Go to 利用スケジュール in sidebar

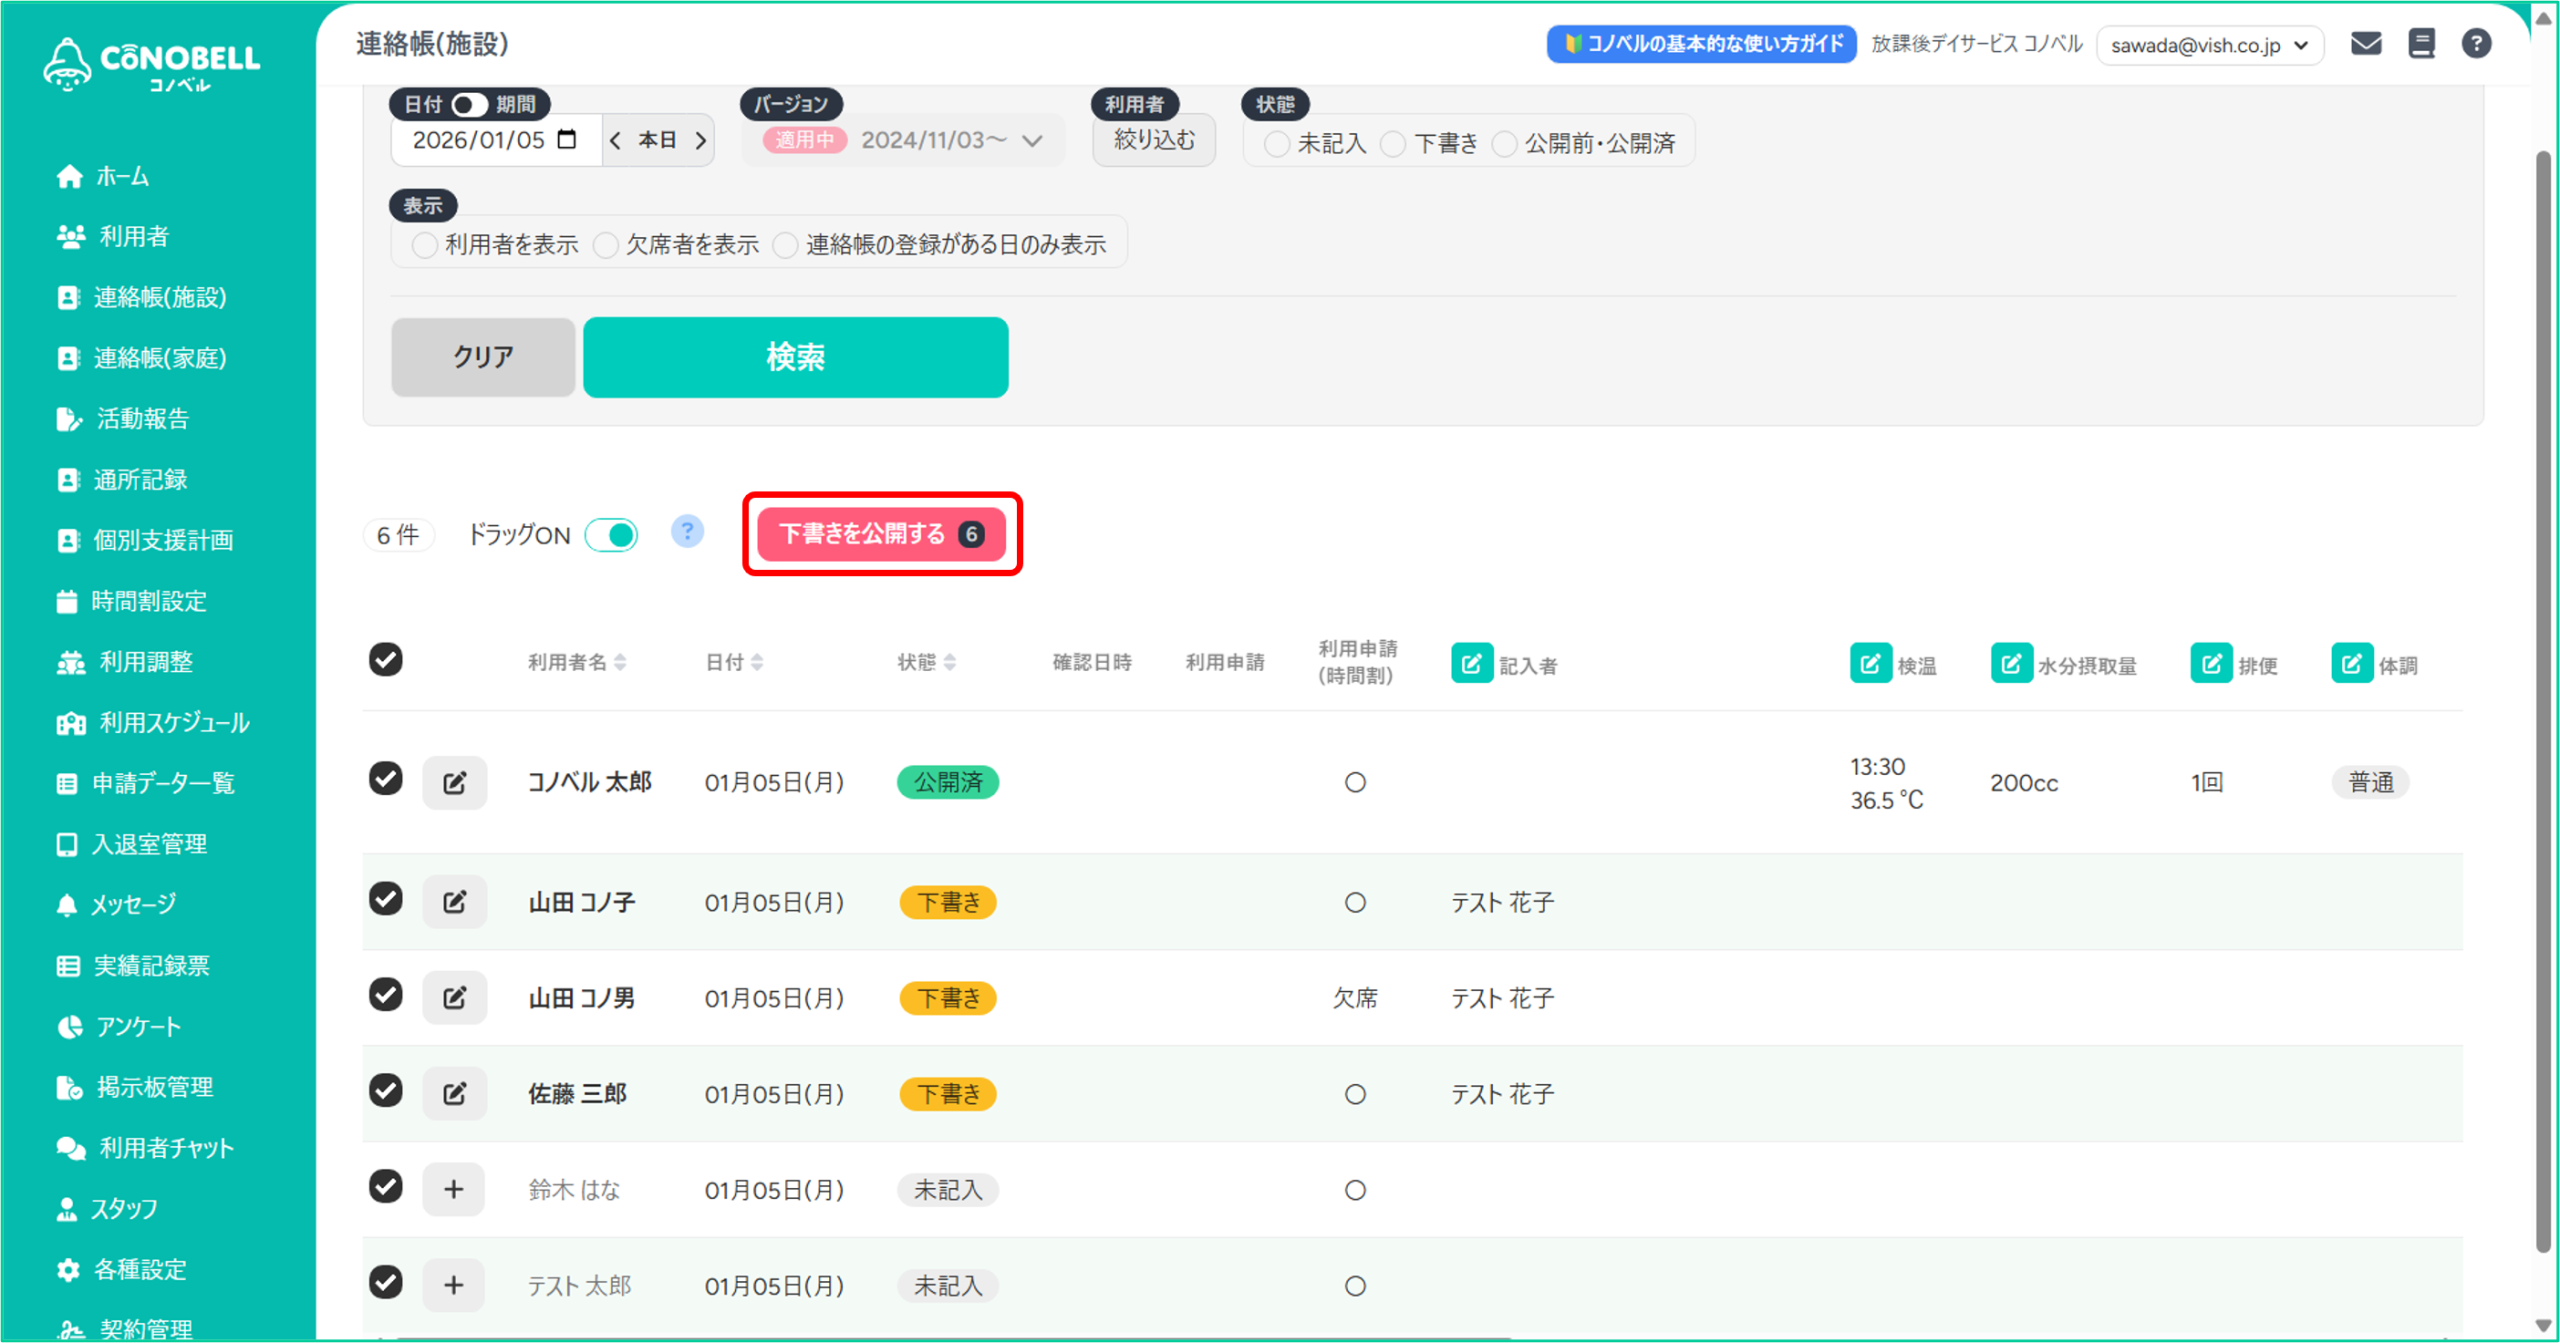point(174,722)
